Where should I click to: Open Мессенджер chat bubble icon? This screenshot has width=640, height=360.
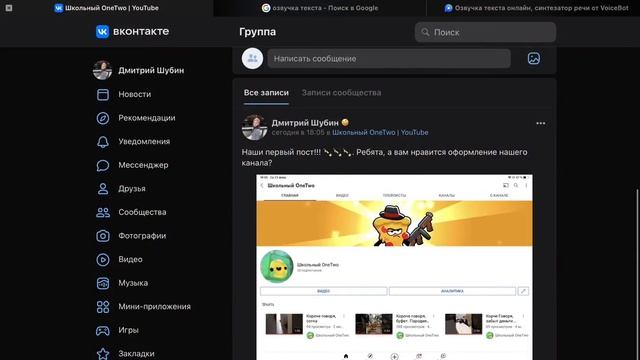103,165
